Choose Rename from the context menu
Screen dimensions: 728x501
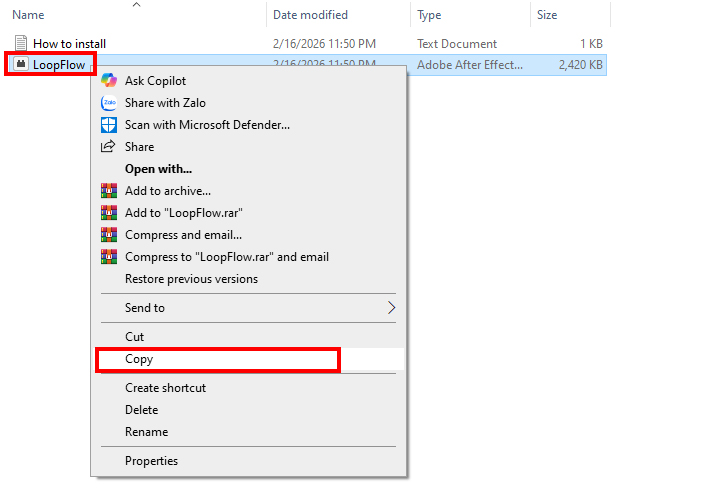click(146, 432)
